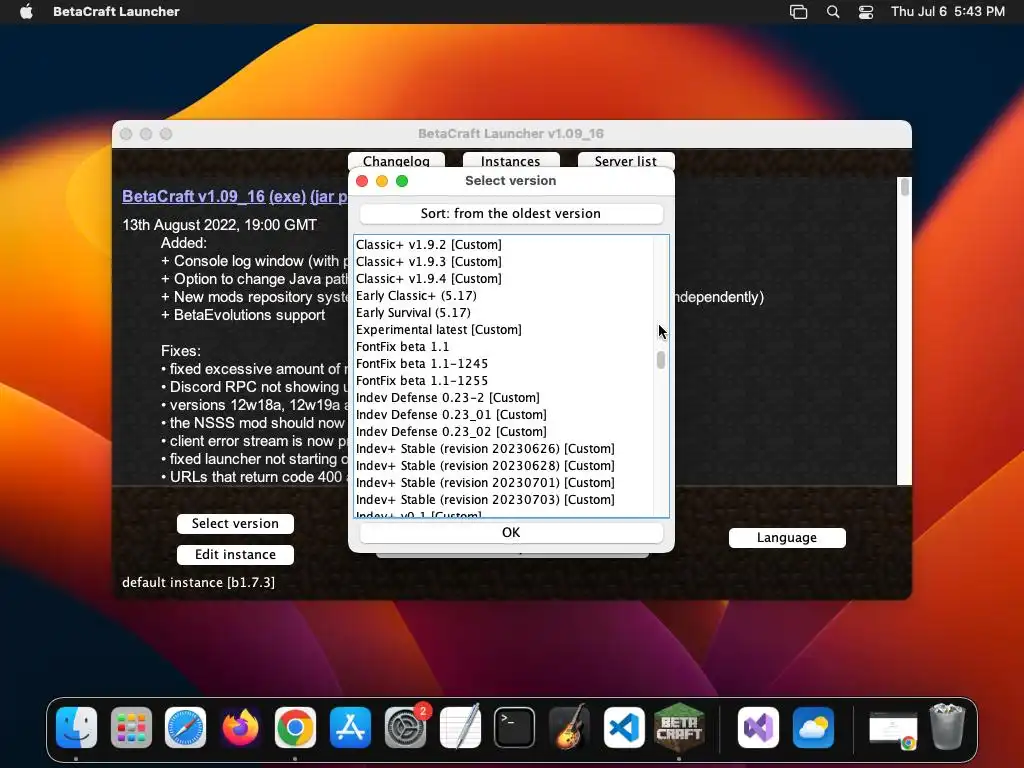Select Classic+ v1.9.2 [Custom]
The image size is (1024, 768).
point(504,244)
